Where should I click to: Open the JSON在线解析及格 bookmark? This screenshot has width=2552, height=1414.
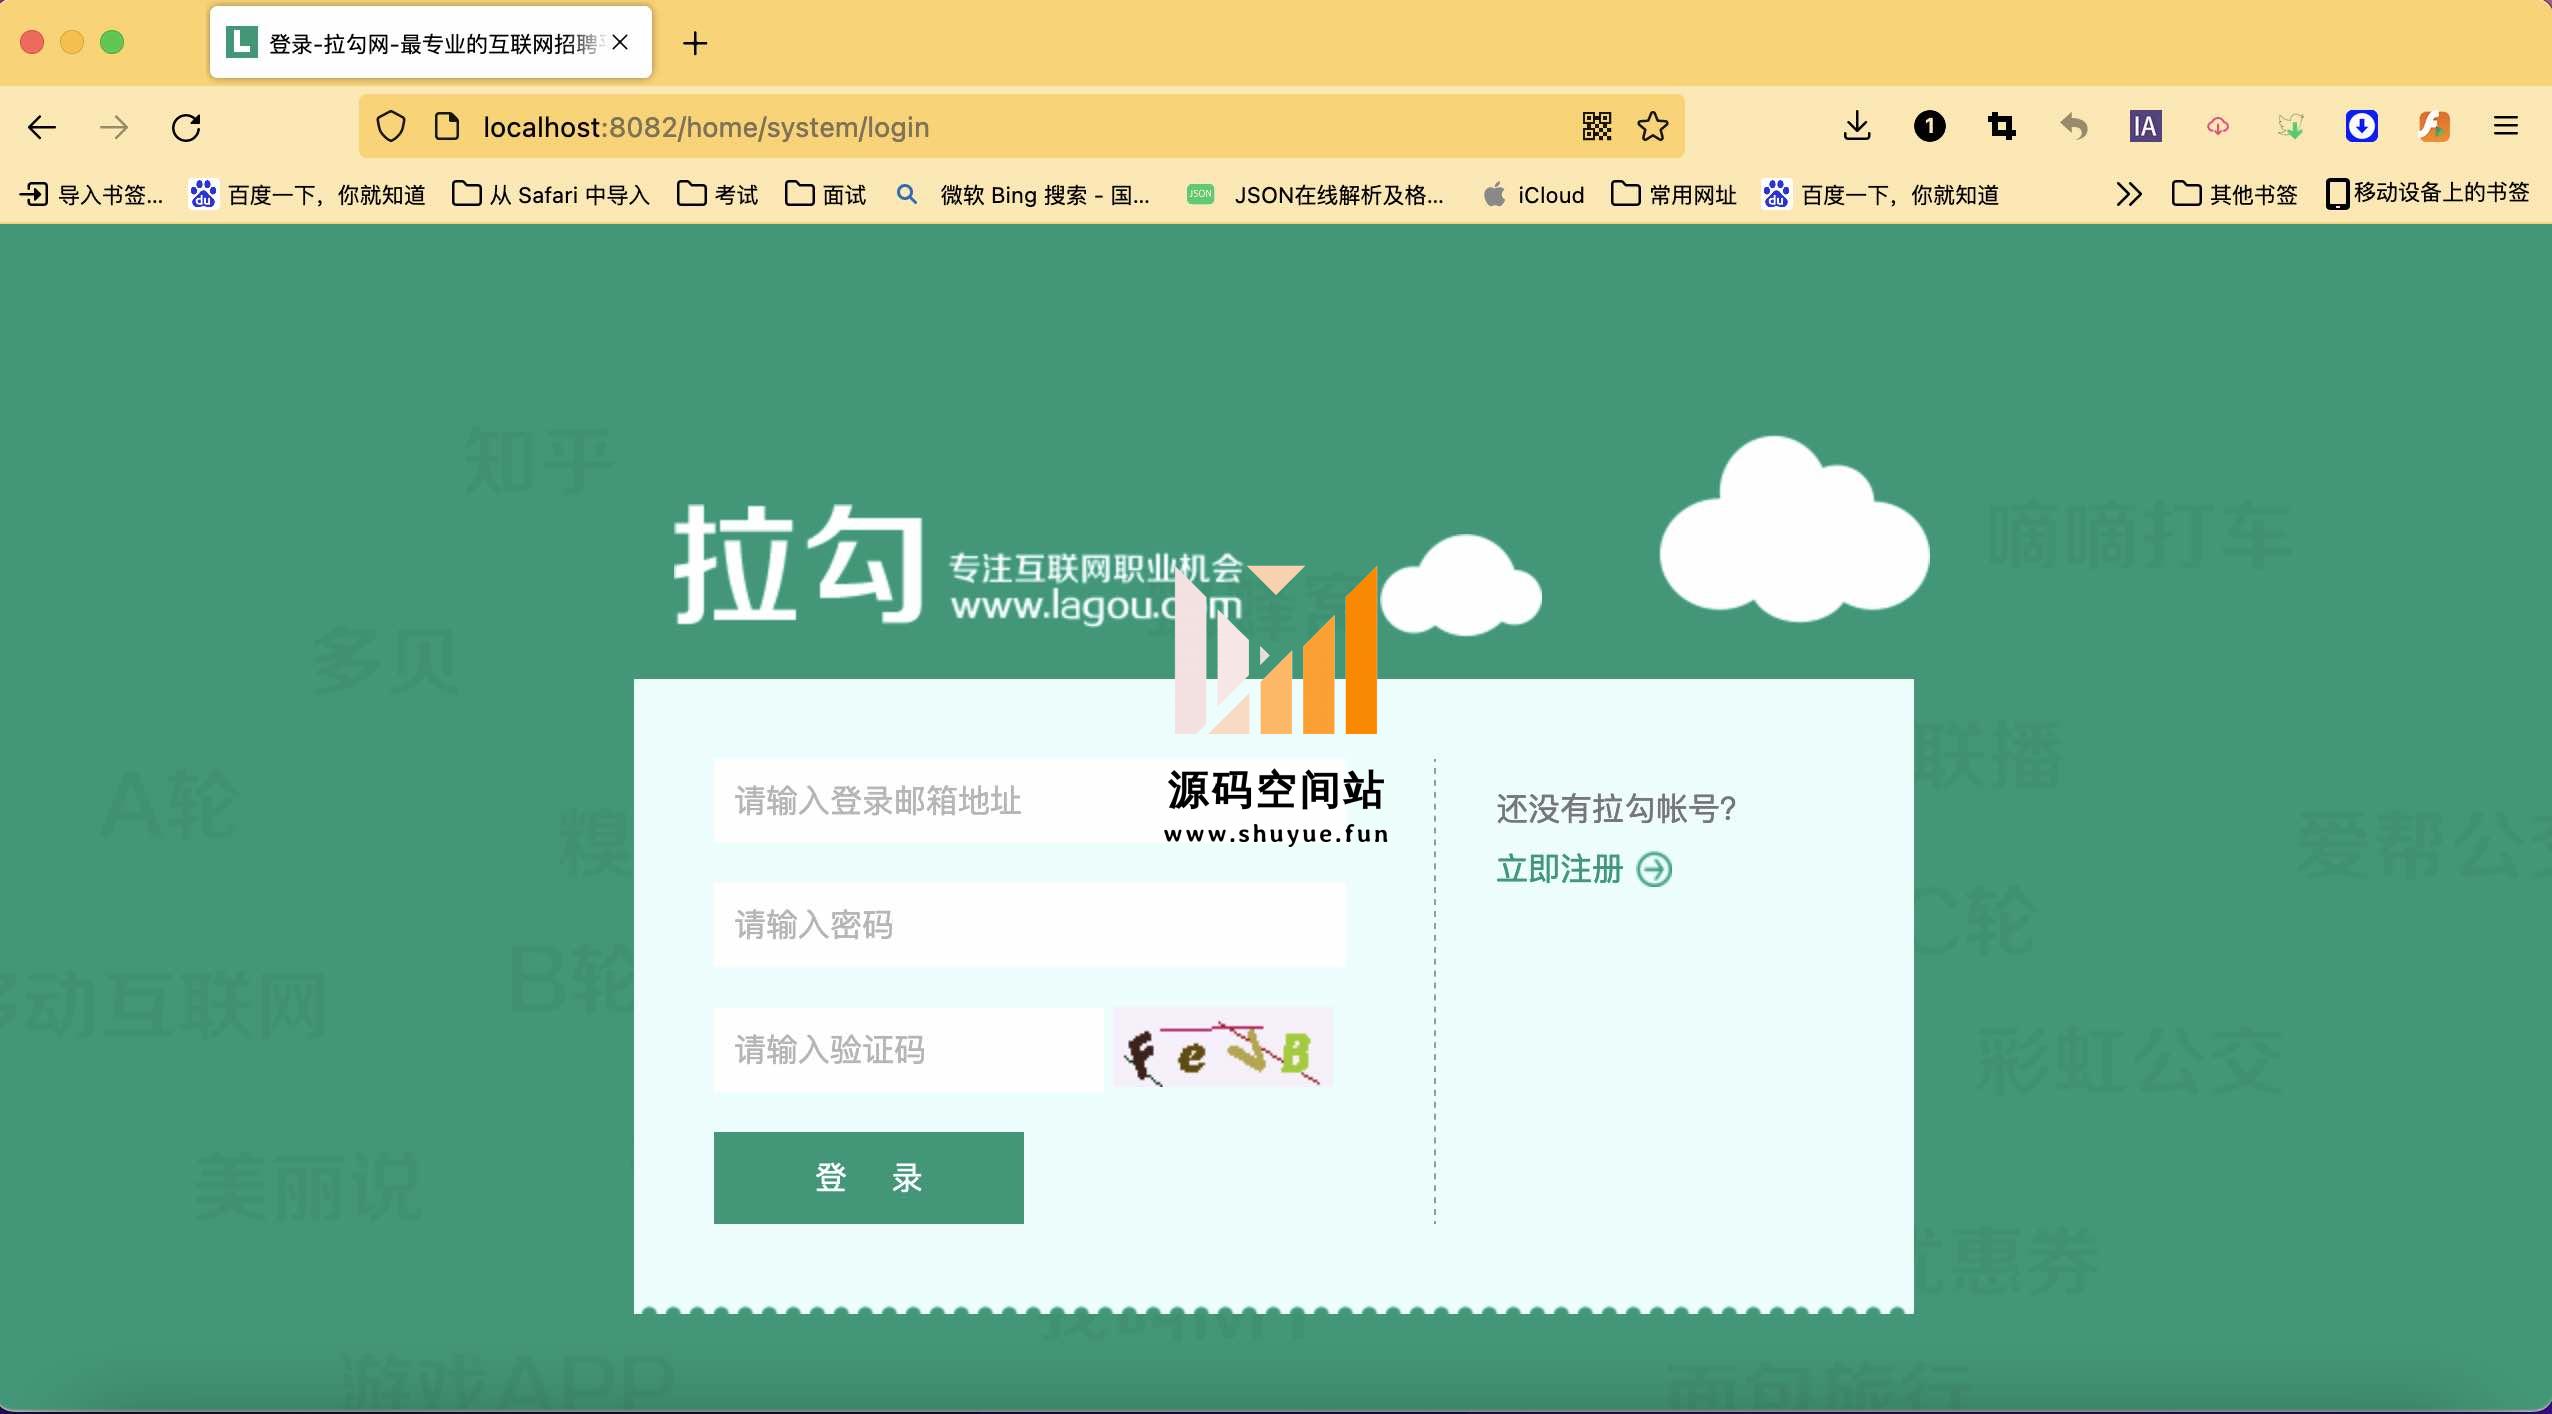coord(1315,194)
